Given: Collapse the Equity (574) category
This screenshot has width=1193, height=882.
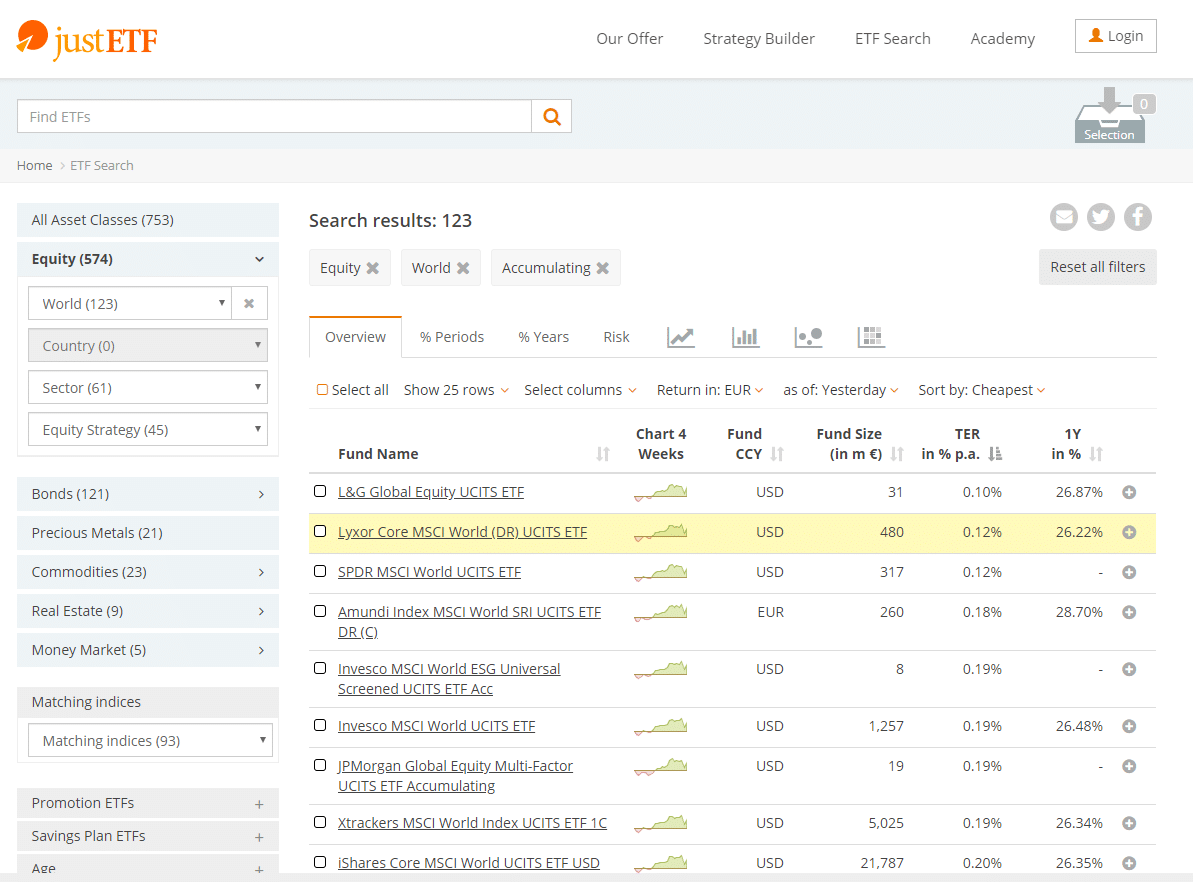Looking at the screenshot, I should click(148, 260).
